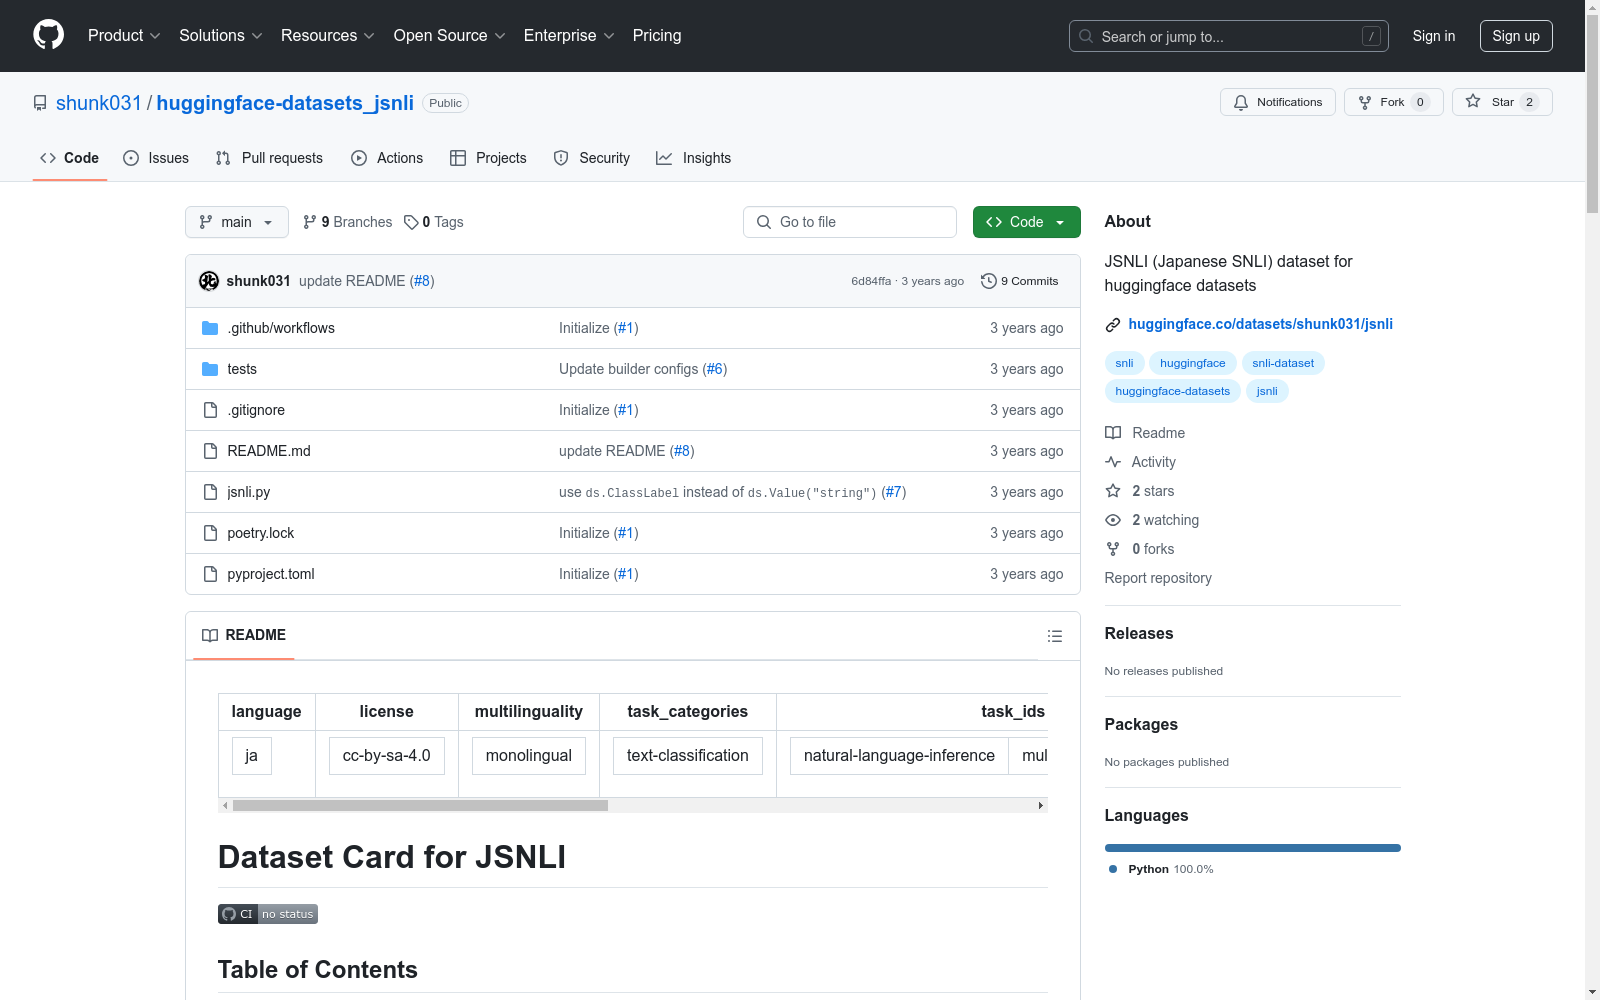
Task: Select the snli-dataset topic tag
Action: point(1283,363)
